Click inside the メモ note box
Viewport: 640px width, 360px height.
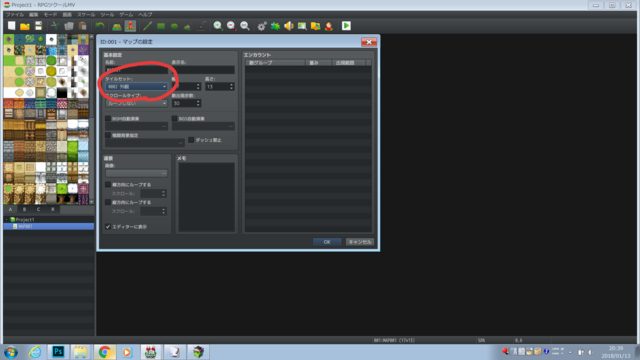click(207, 197)
